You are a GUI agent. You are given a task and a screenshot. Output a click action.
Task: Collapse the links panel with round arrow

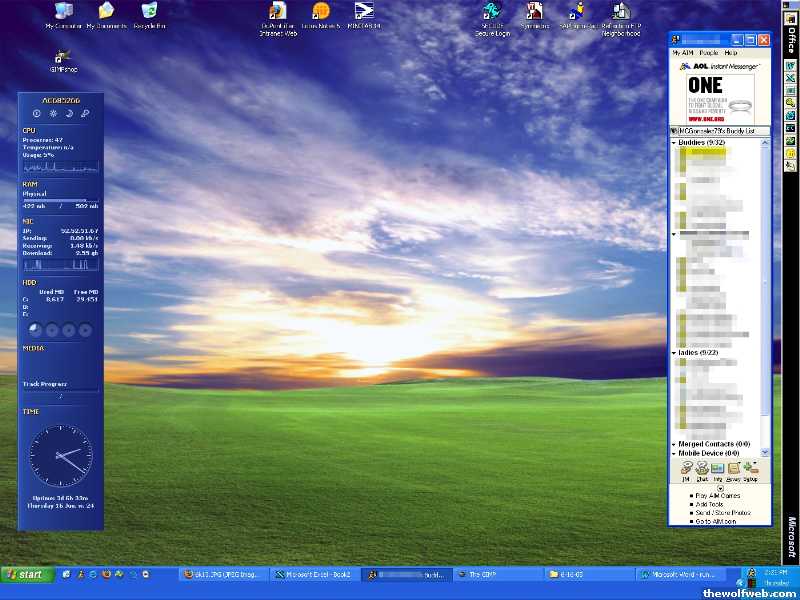point(720,488)
